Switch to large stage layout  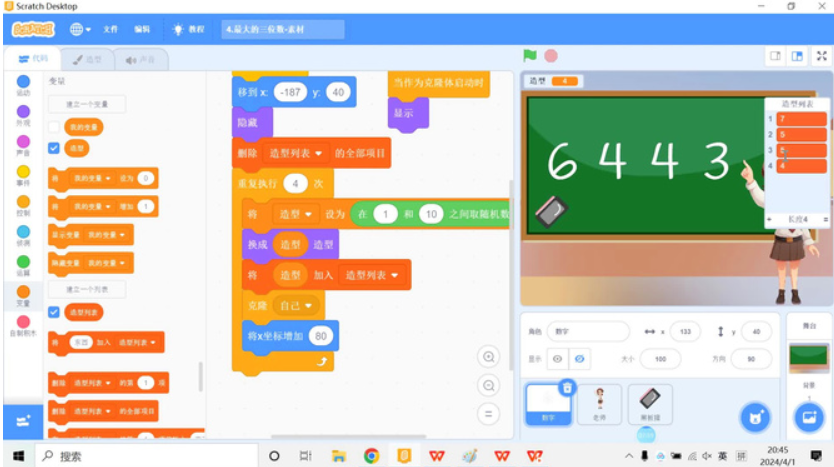(x=797, y=56)
